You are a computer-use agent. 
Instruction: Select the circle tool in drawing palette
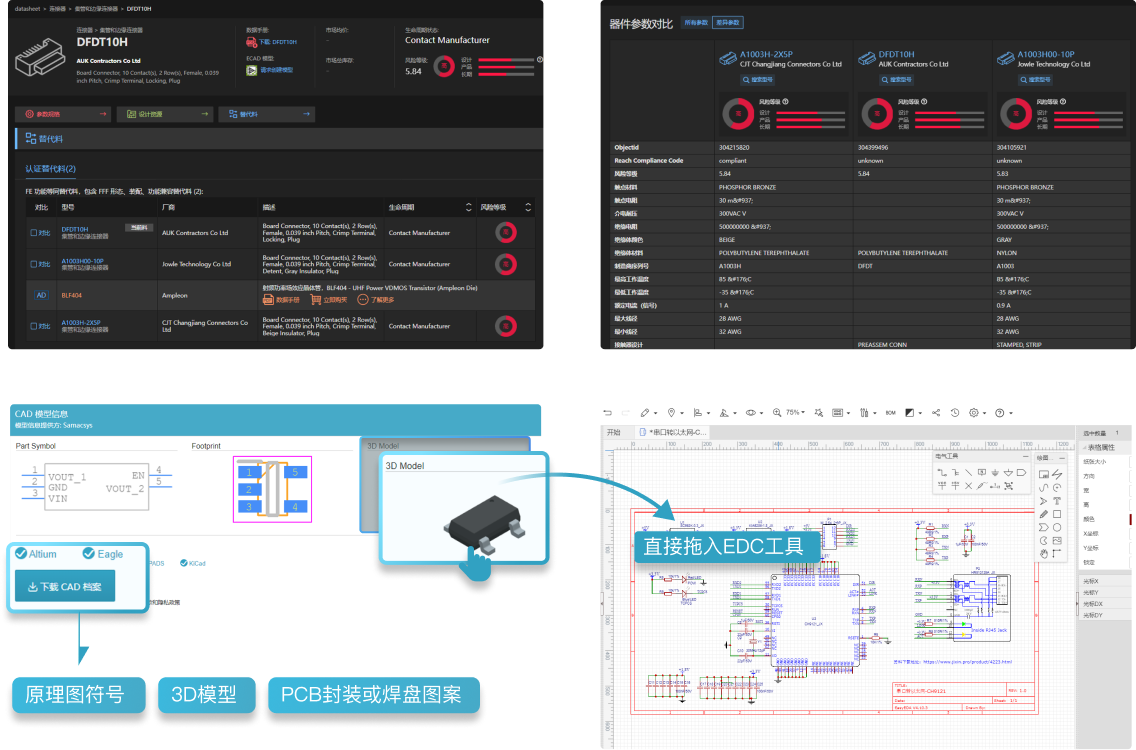pyautogui.click(x=1057, y=528)
